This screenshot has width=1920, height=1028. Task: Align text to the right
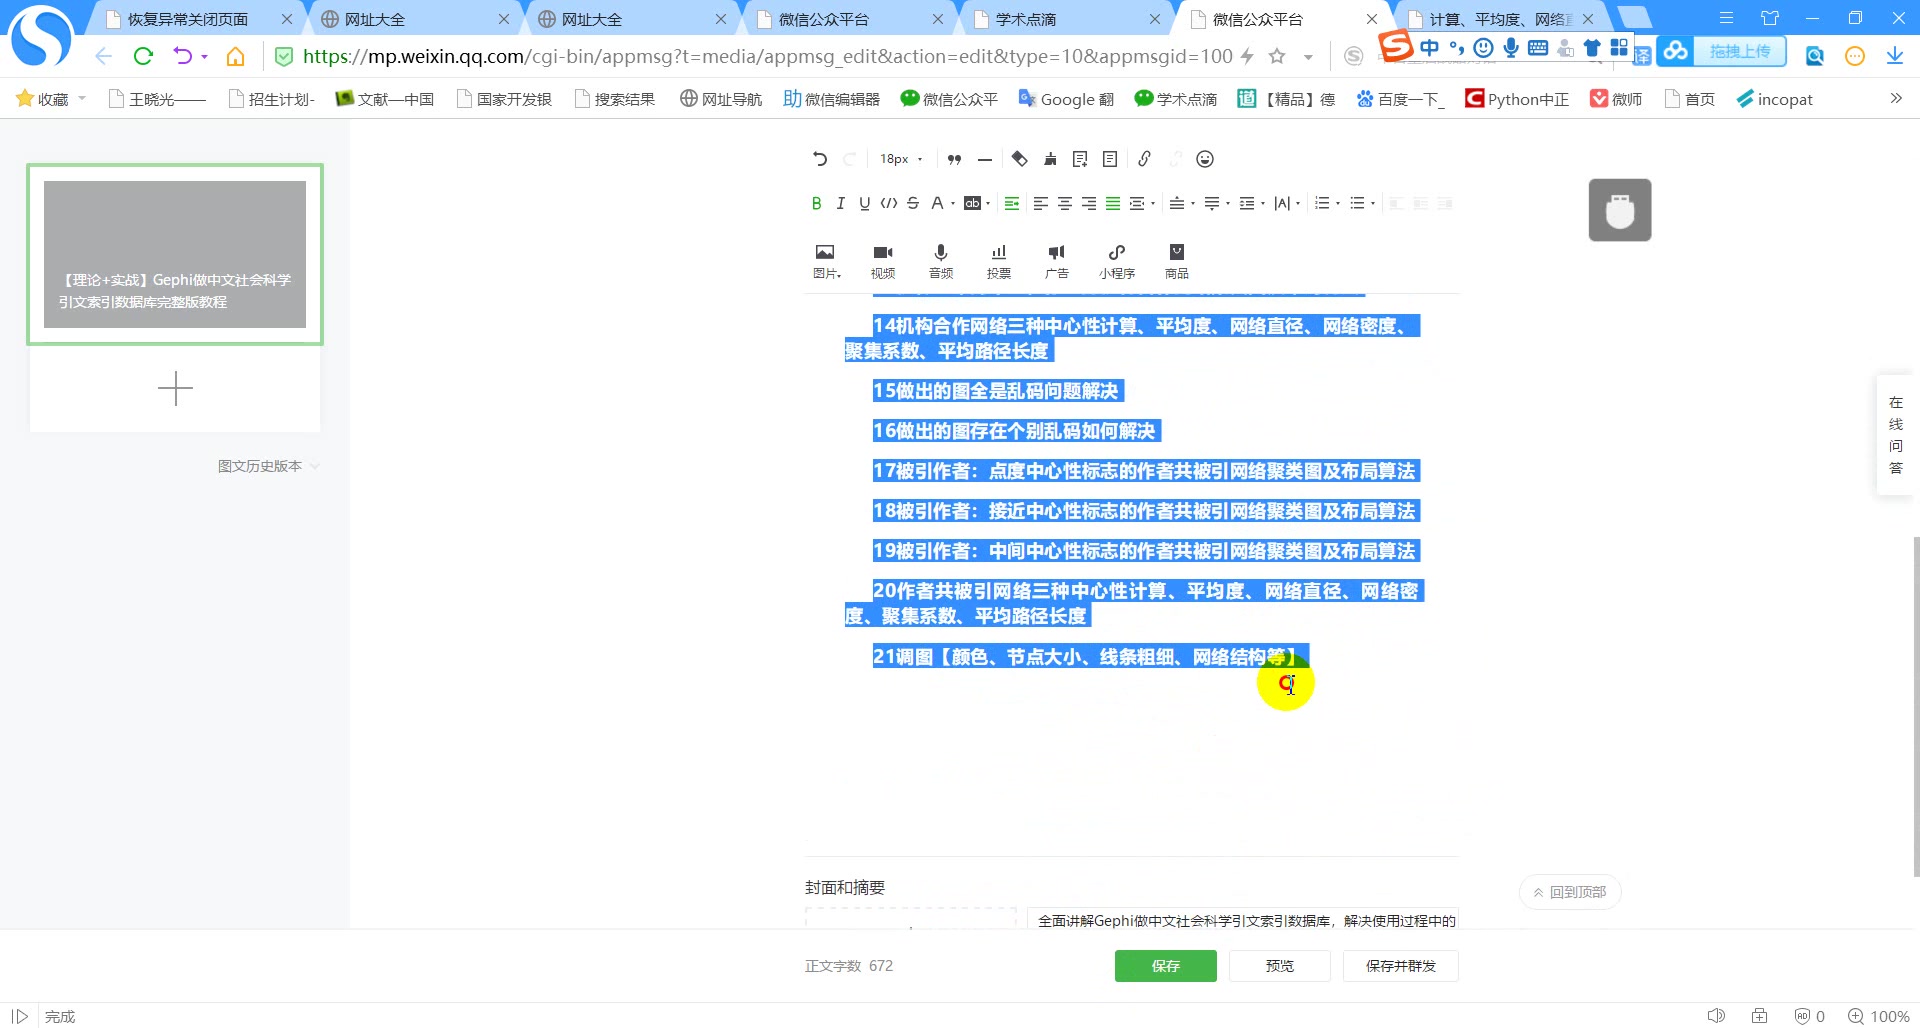click(x=1089, y=203)
